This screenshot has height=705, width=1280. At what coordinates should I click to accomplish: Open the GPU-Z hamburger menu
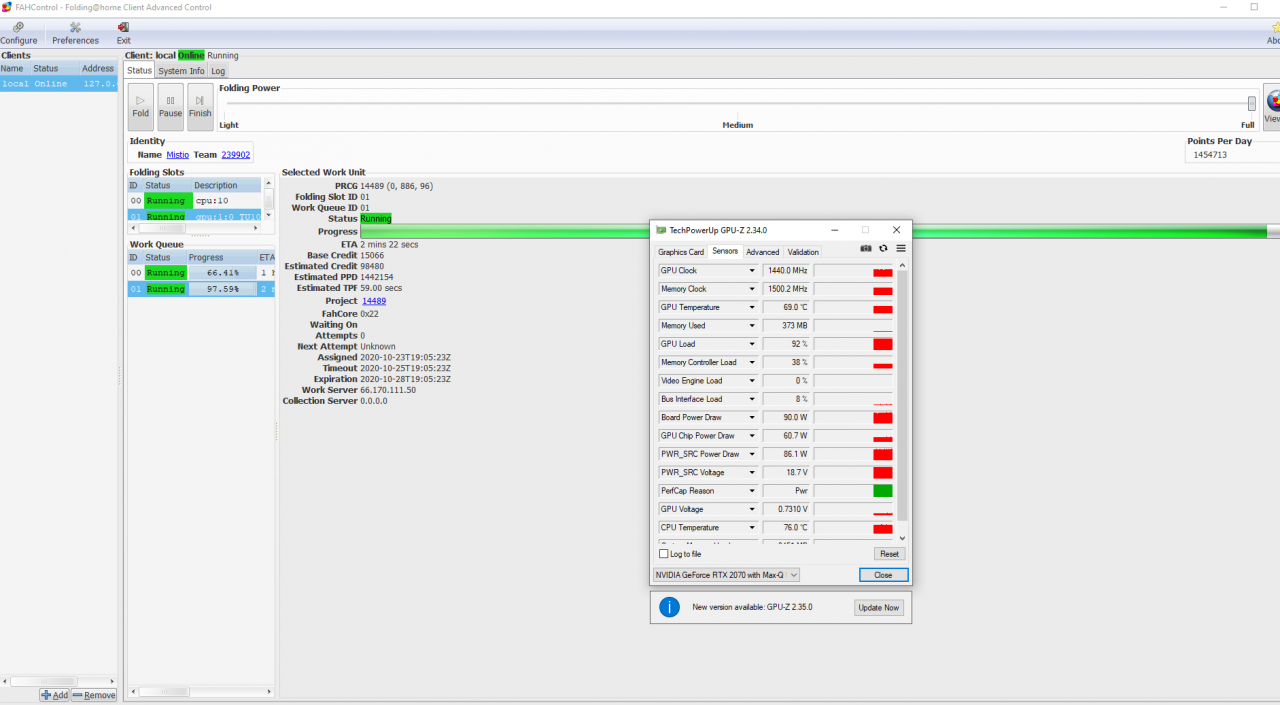click(900, 248)
